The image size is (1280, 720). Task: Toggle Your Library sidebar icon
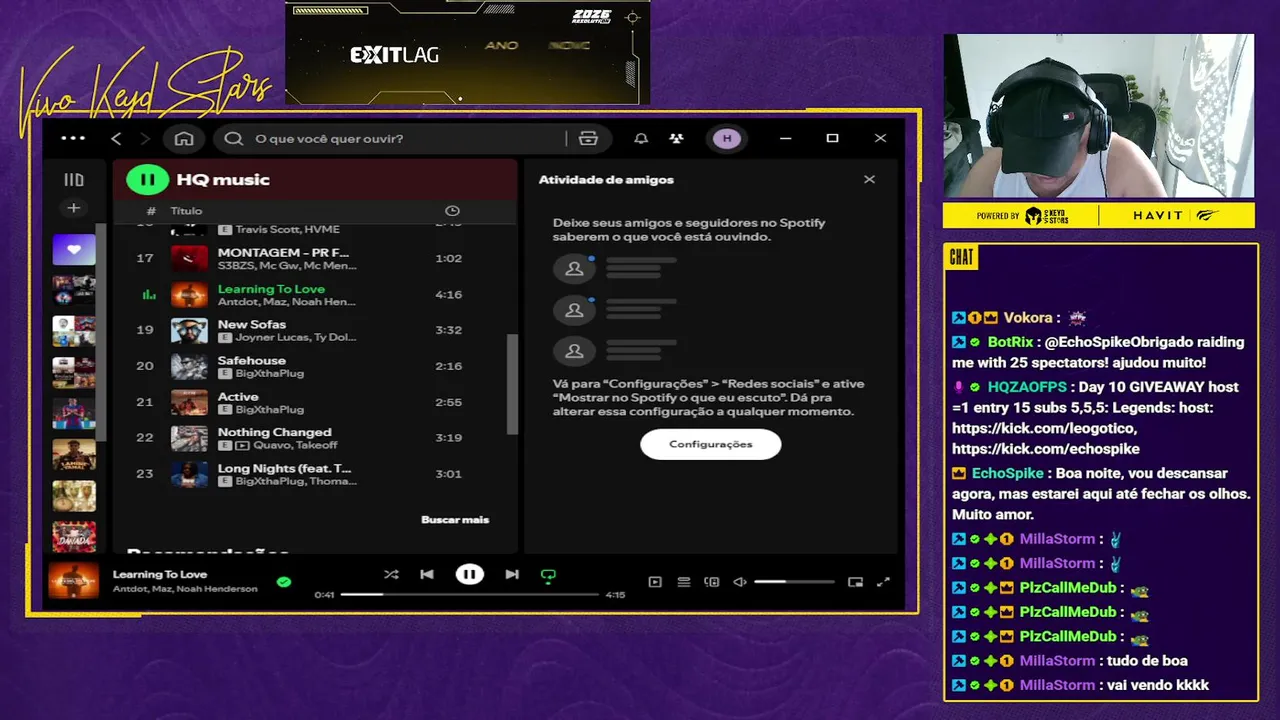(74, 180)
